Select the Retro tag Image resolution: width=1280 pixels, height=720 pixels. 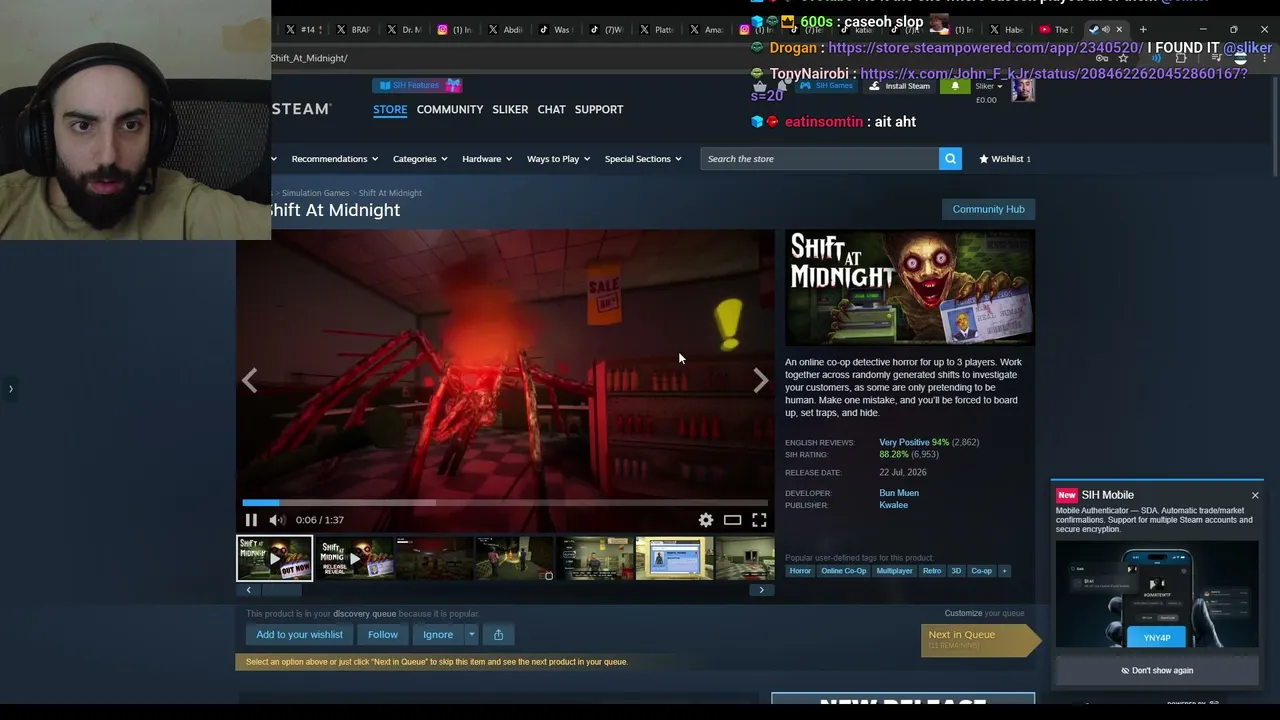click(x=932, y=571)
